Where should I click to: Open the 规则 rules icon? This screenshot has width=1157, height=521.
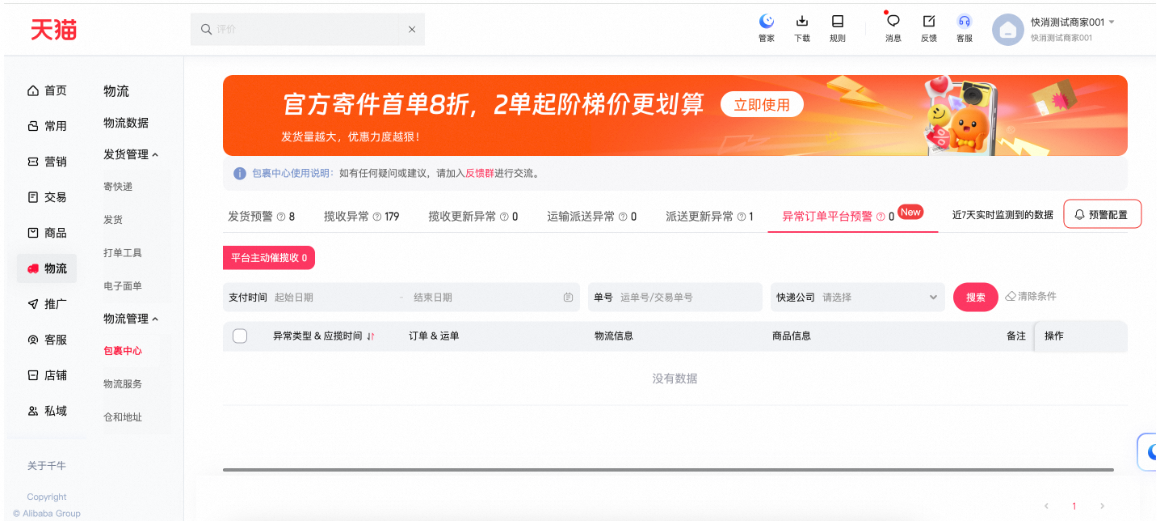tap(837, 21)
